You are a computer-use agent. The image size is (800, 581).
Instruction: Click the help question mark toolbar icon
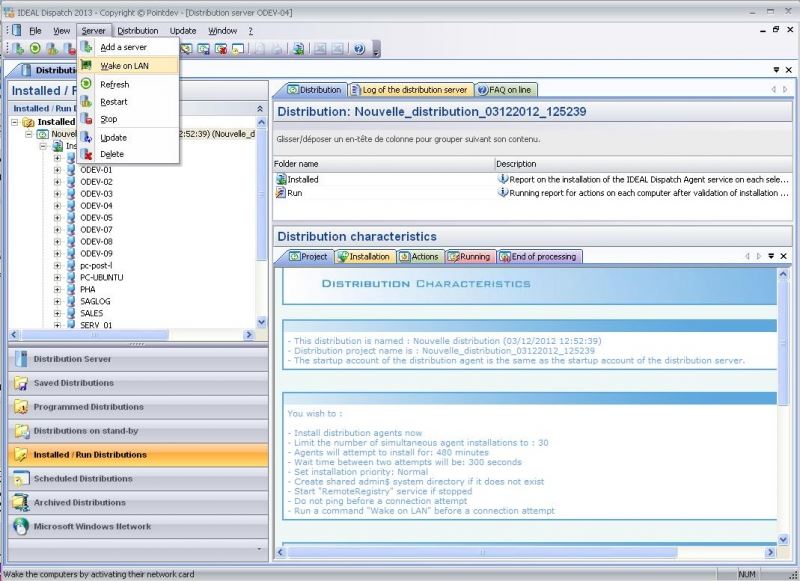(x=359, y=48)
